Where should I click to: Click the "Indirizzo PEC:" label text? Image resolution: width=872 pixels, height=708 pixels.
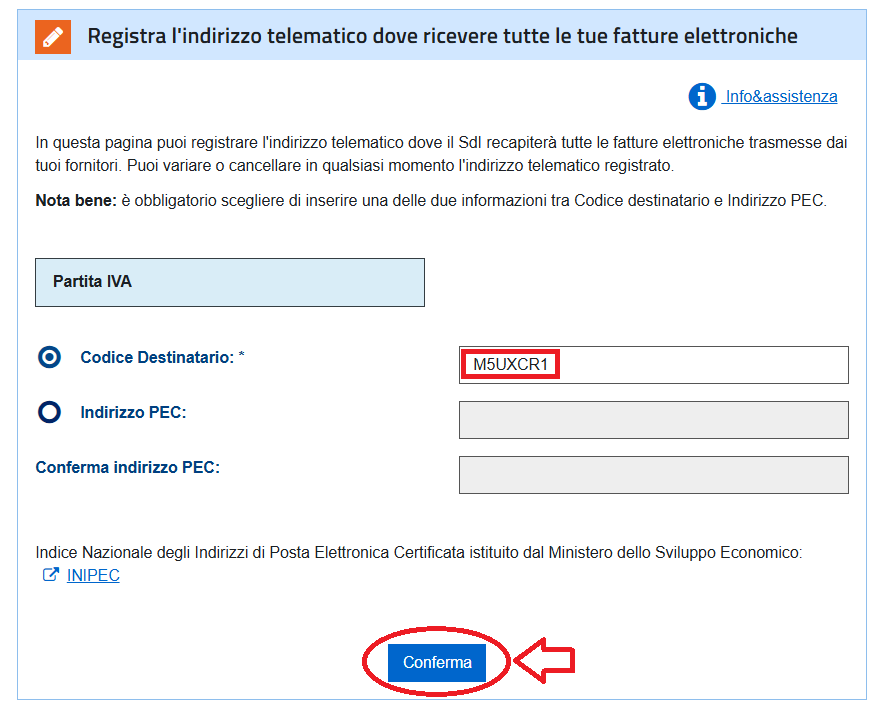pyautogui.click(x=133, y=412)
